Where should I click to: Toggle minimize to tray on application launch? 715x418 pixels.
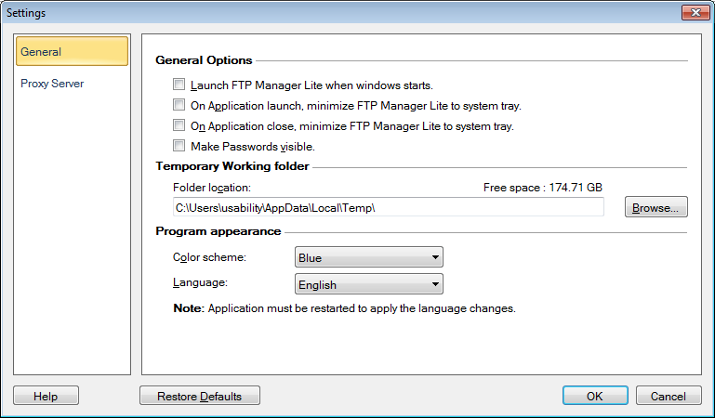(x=179, y=105)
